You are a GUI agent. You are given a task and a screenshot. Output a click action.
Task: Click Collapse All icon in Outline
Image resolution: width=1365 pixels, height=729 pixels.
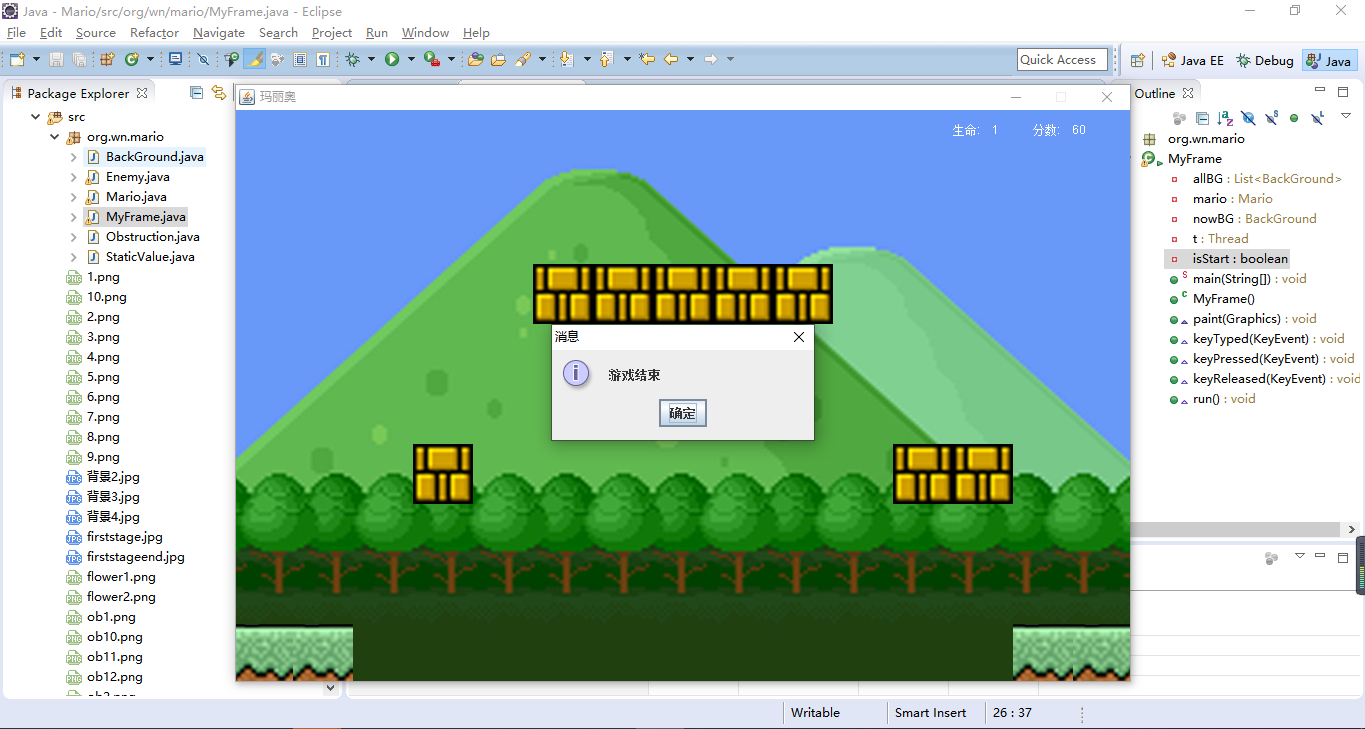point(1202,118)
